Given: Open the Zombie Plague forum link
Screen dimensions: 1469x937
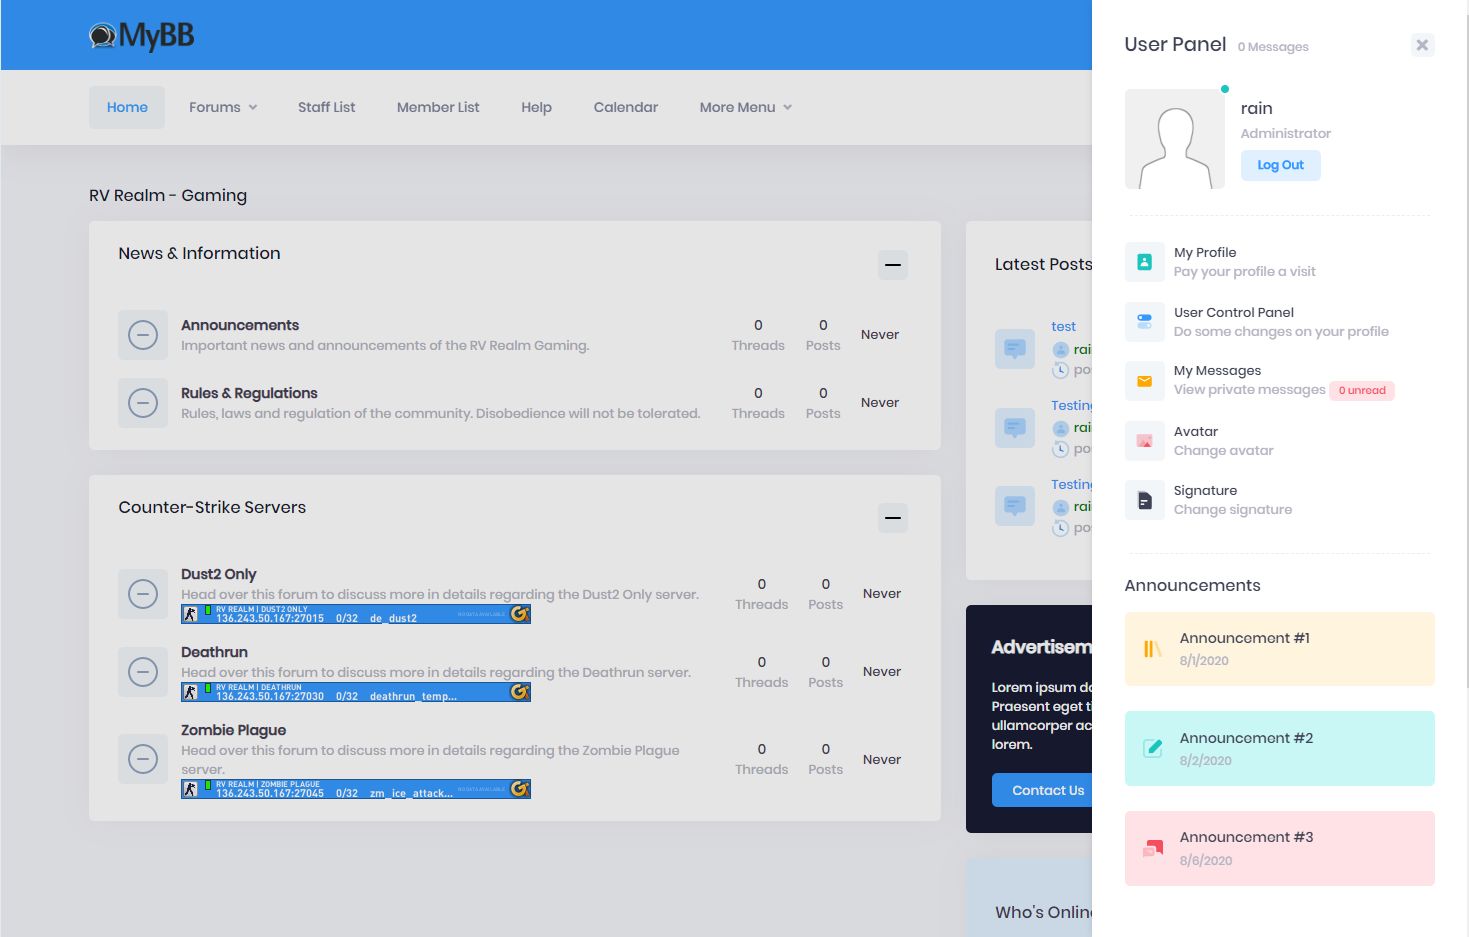Looking at the screenshot, I should point(234,730).
